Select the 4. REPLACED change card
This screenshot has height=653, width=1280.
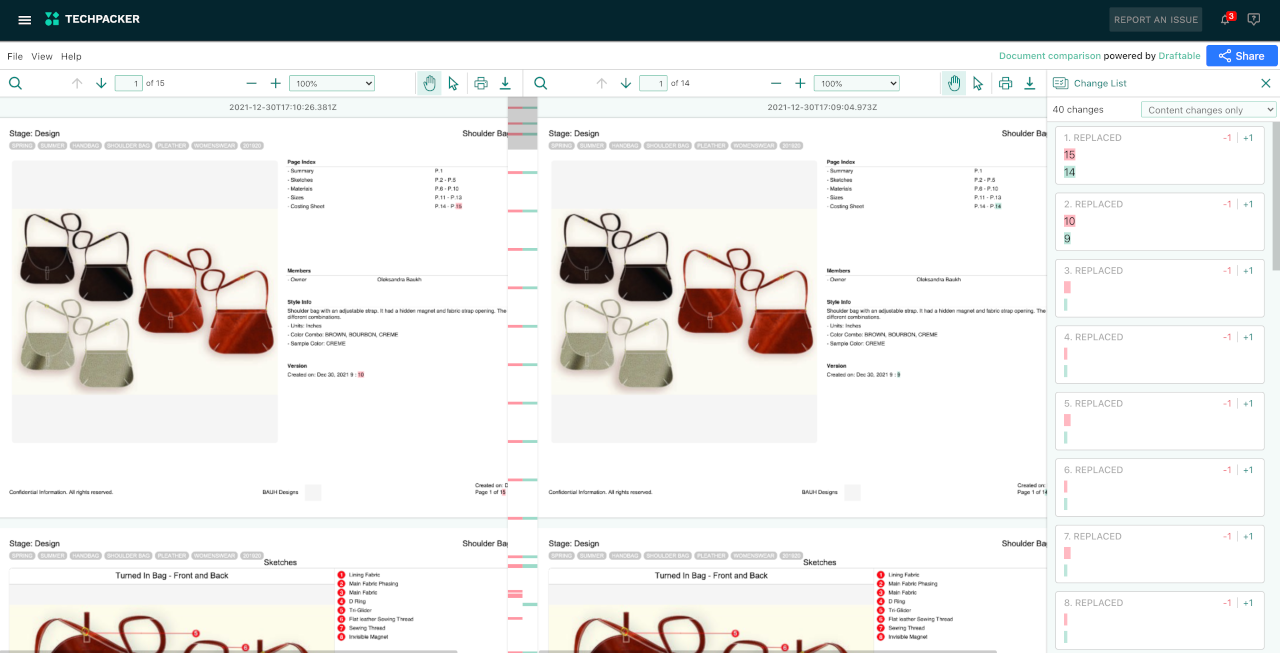(1160, 354)
